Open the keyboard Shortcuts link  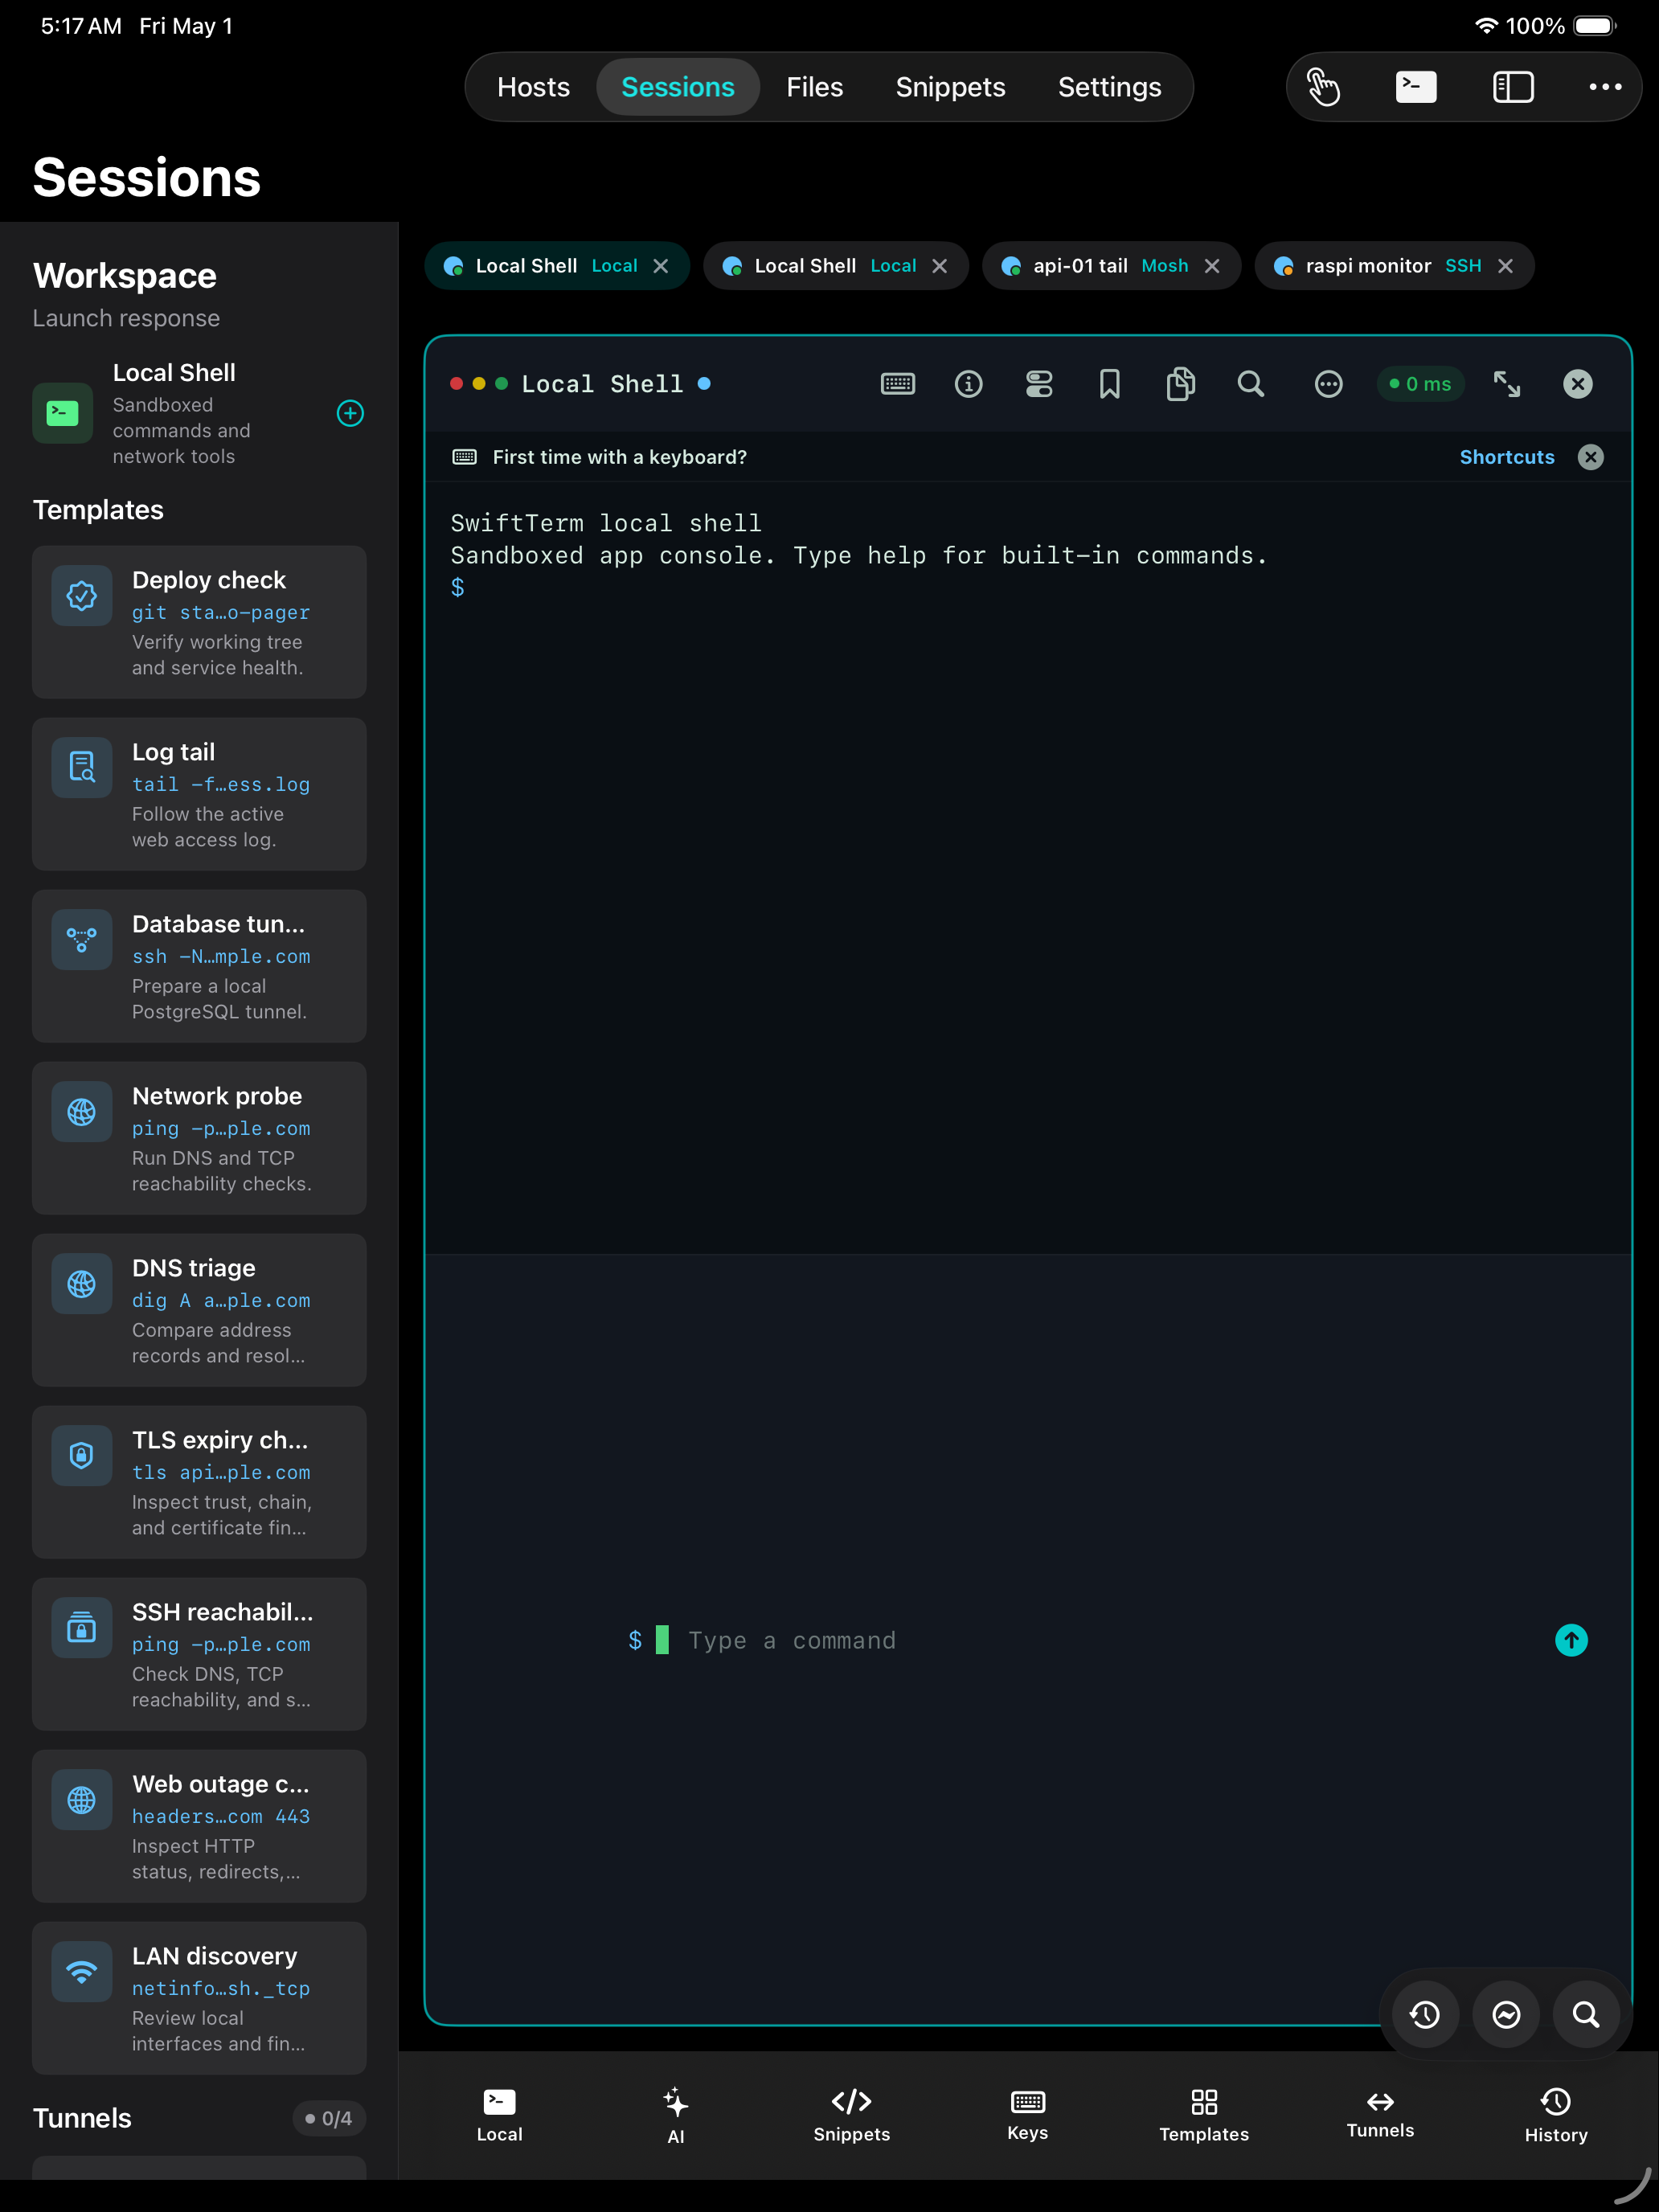(1506, 457)
